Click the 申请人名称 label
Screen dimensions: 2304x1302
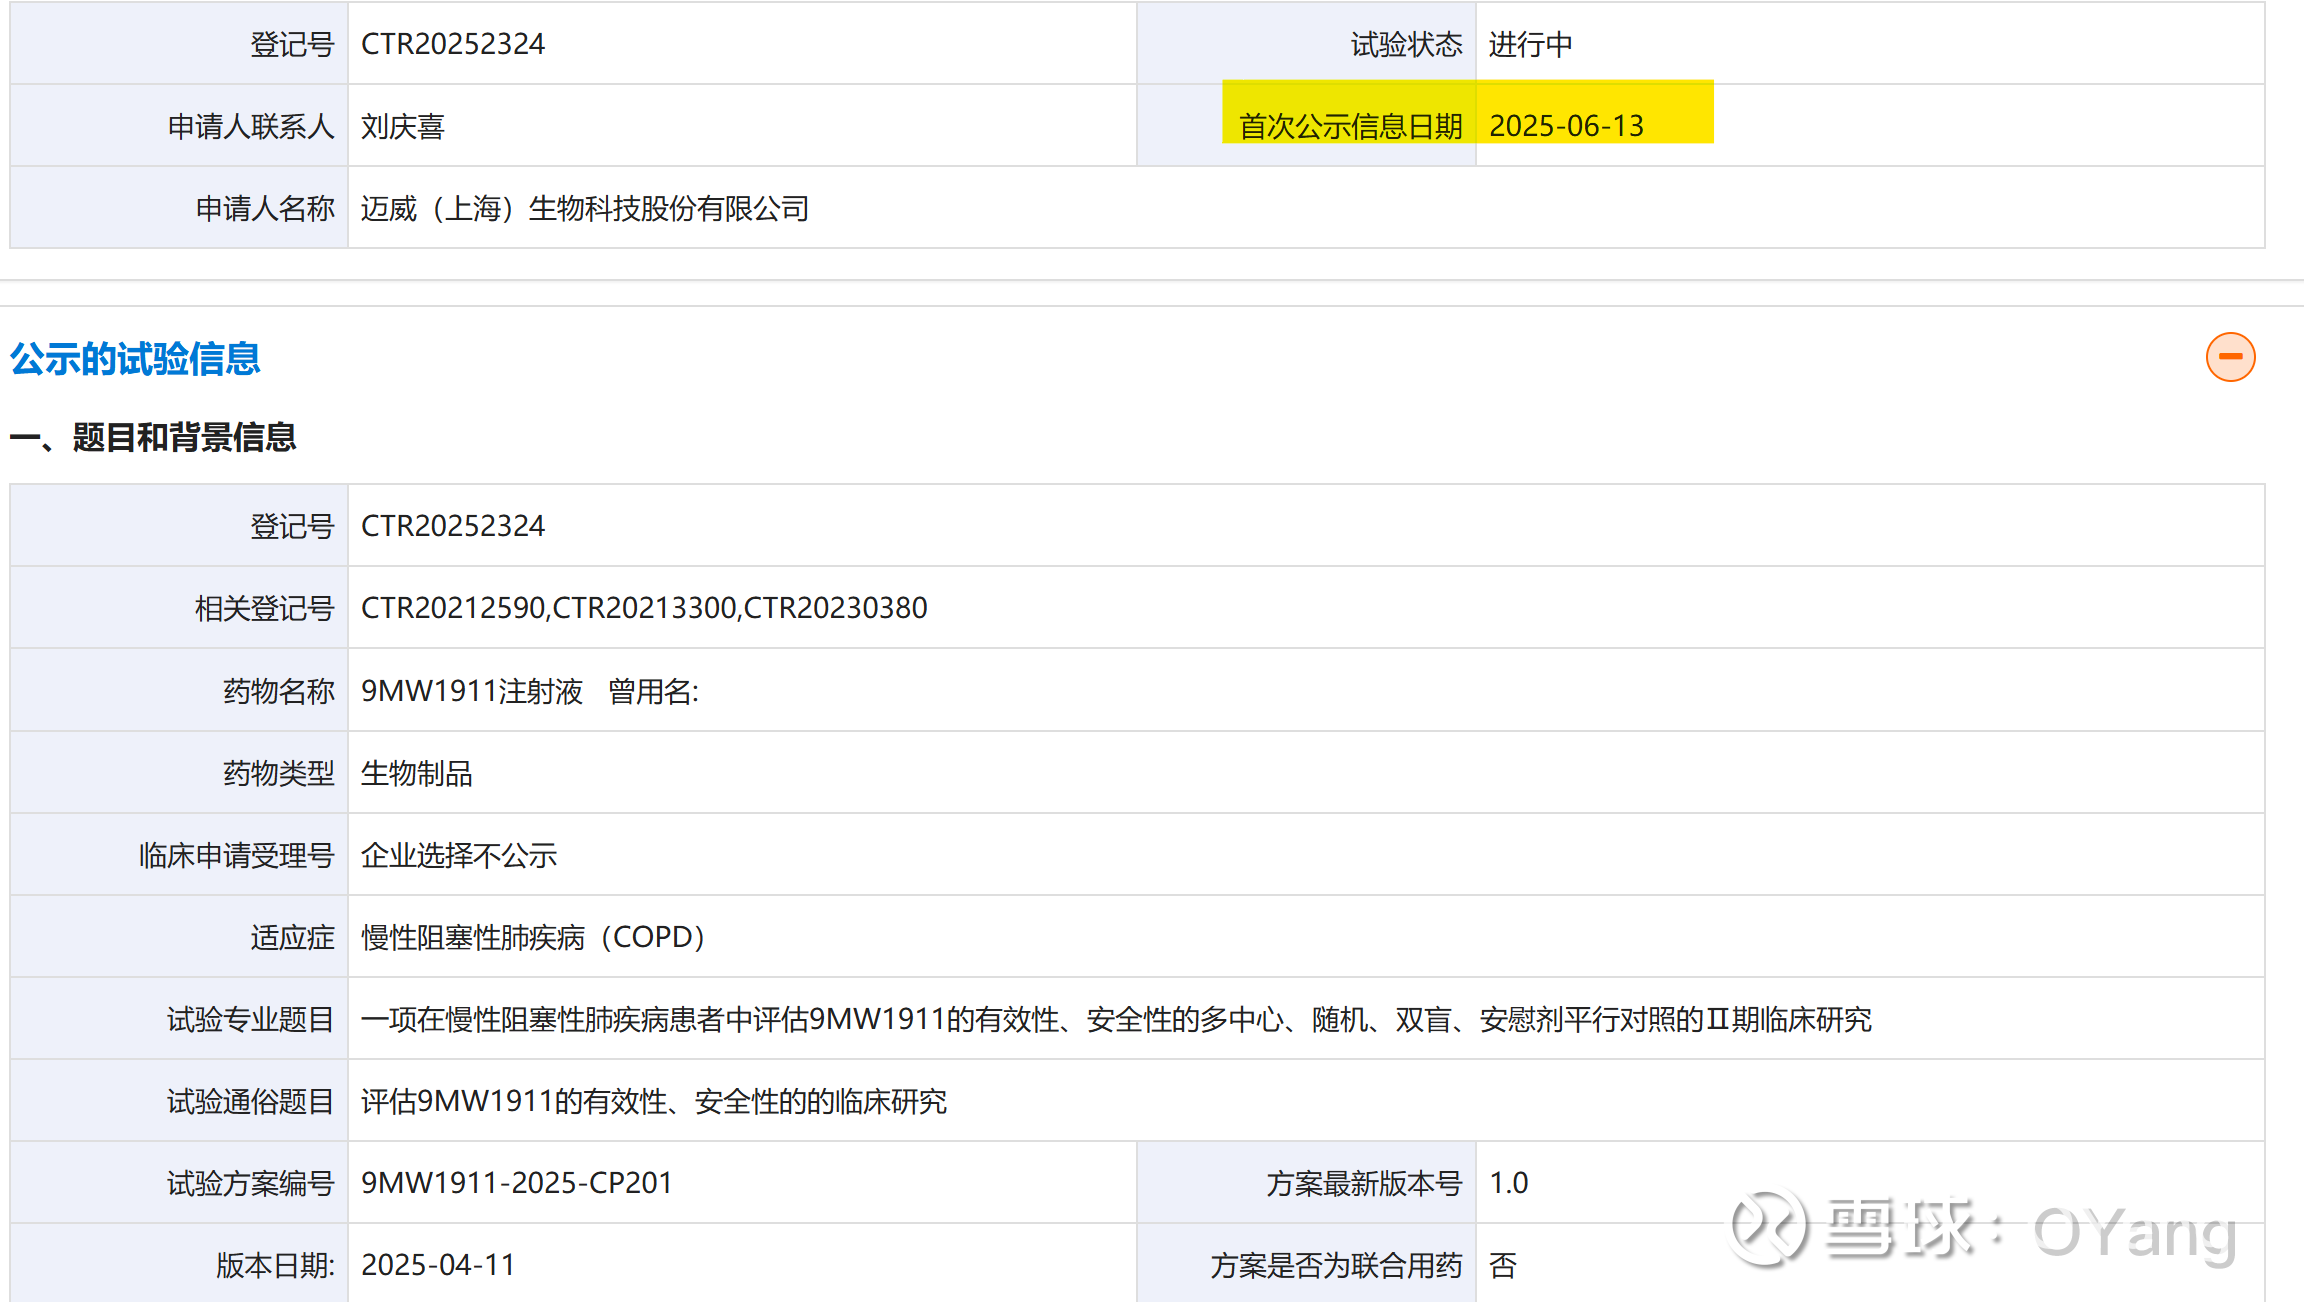[x=265, y=208]
